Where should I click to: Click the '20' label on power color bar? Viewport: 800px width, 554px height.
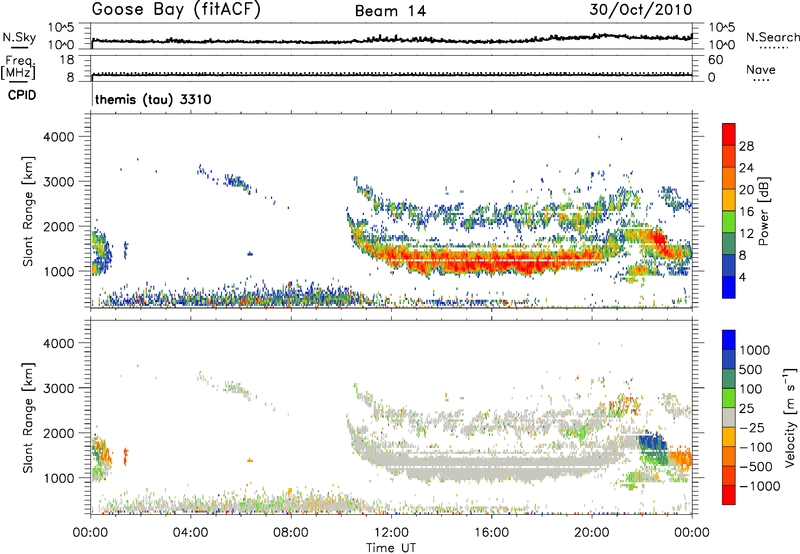[746, 190]
